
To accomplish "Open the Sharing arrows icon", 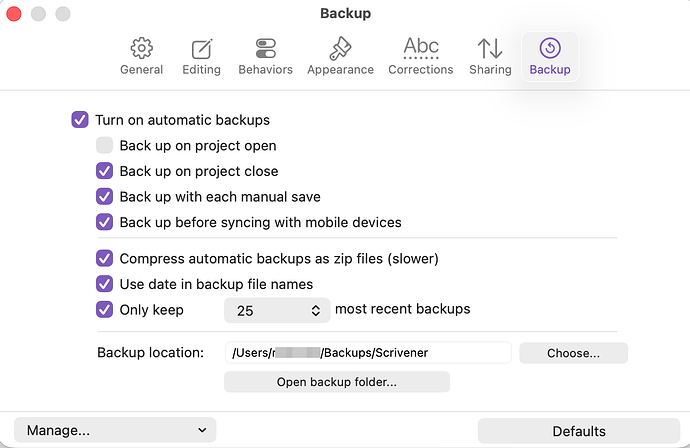I will (490, 48).
